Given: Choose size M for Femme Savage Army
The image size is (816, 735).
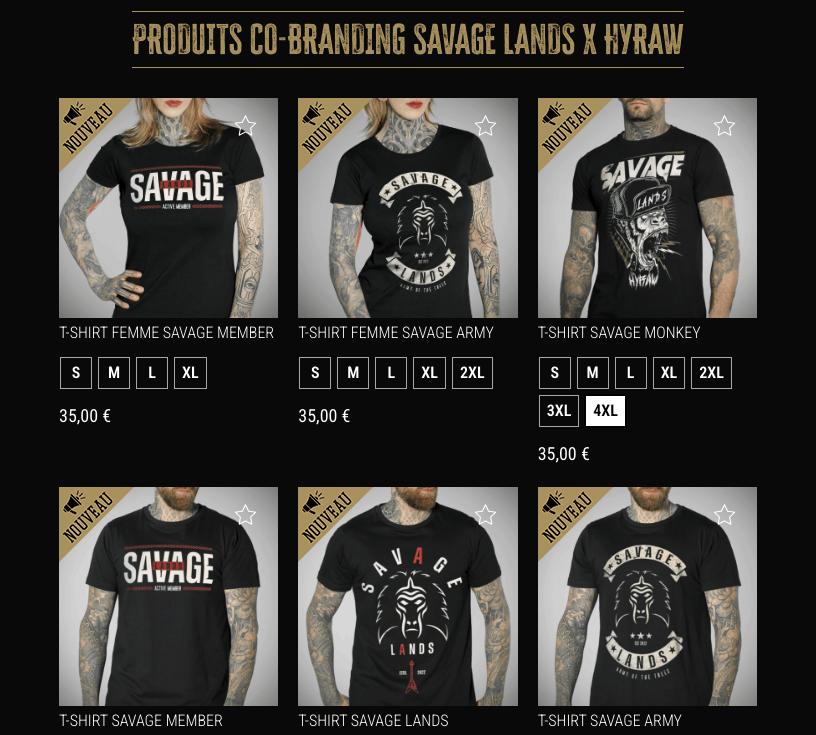Looking at the screenshot, I should click(x=353, y=373).
